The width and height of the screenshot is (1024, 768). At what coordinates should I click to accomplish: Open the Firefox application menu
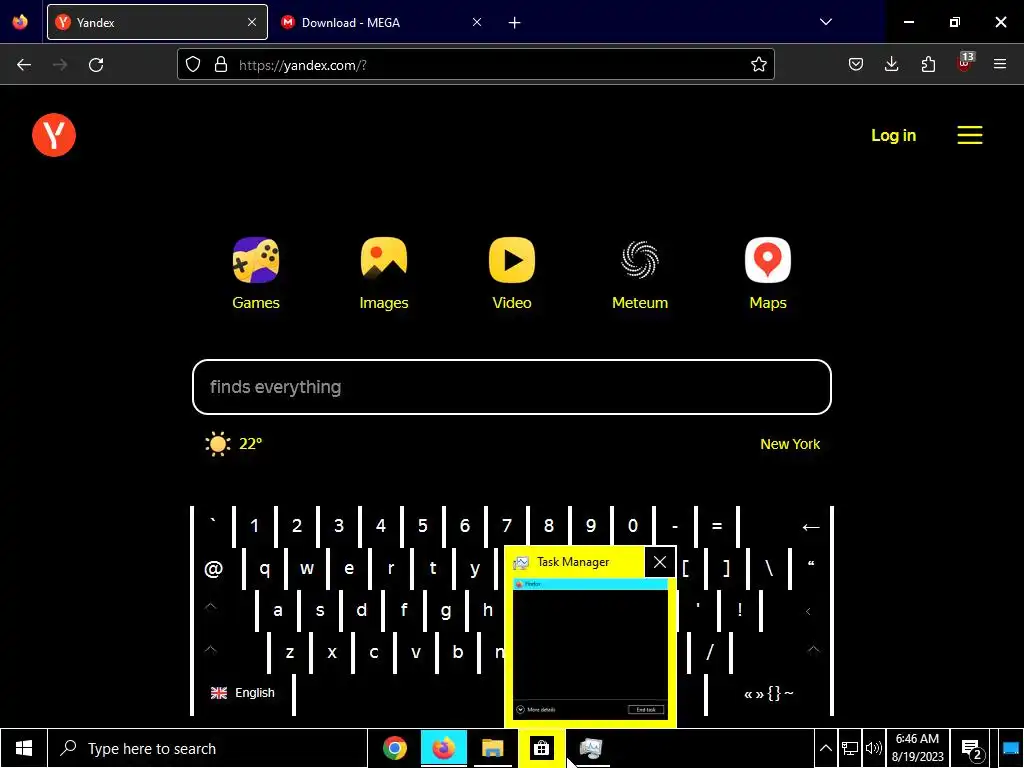[x=1000, y=64]
